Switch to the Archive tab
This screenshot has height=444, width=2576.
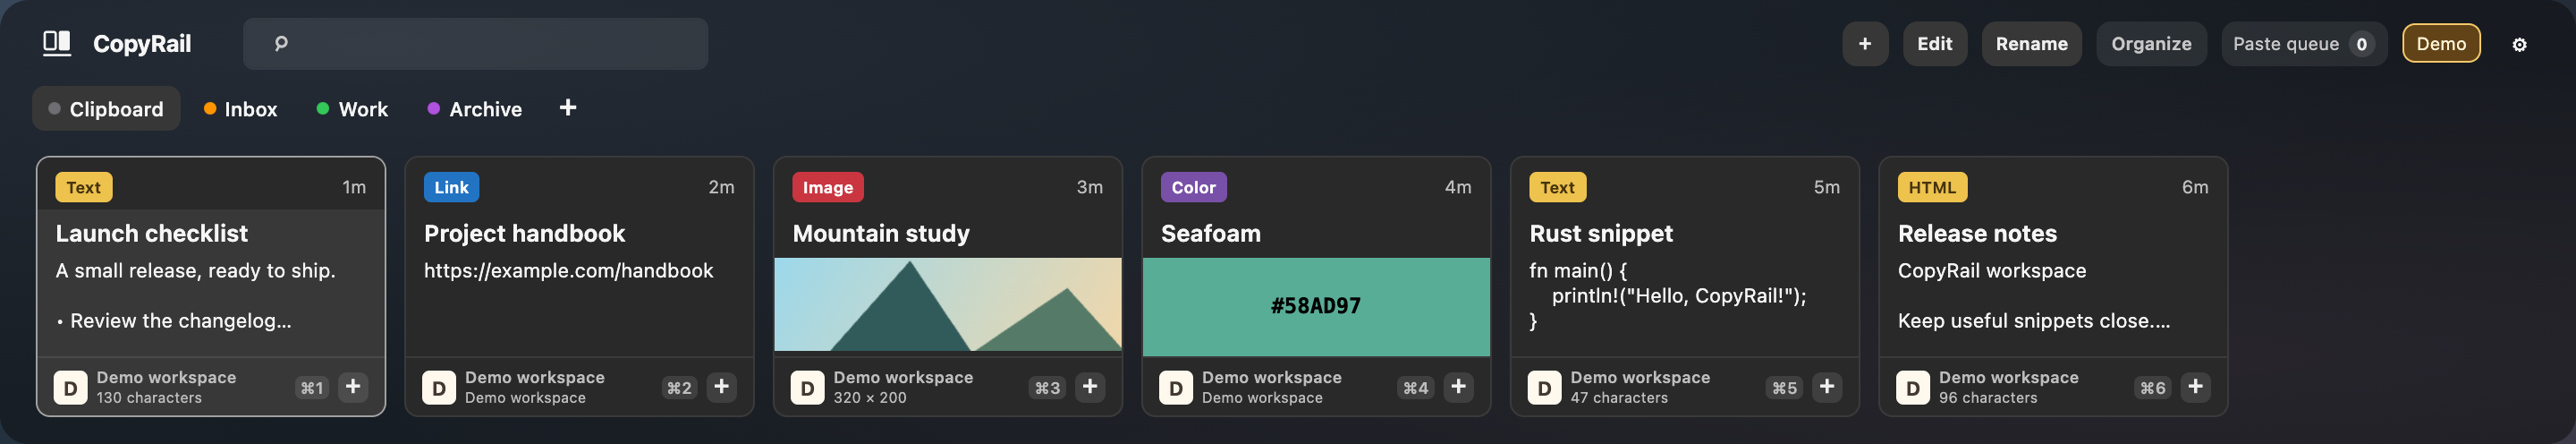[475, 109]
